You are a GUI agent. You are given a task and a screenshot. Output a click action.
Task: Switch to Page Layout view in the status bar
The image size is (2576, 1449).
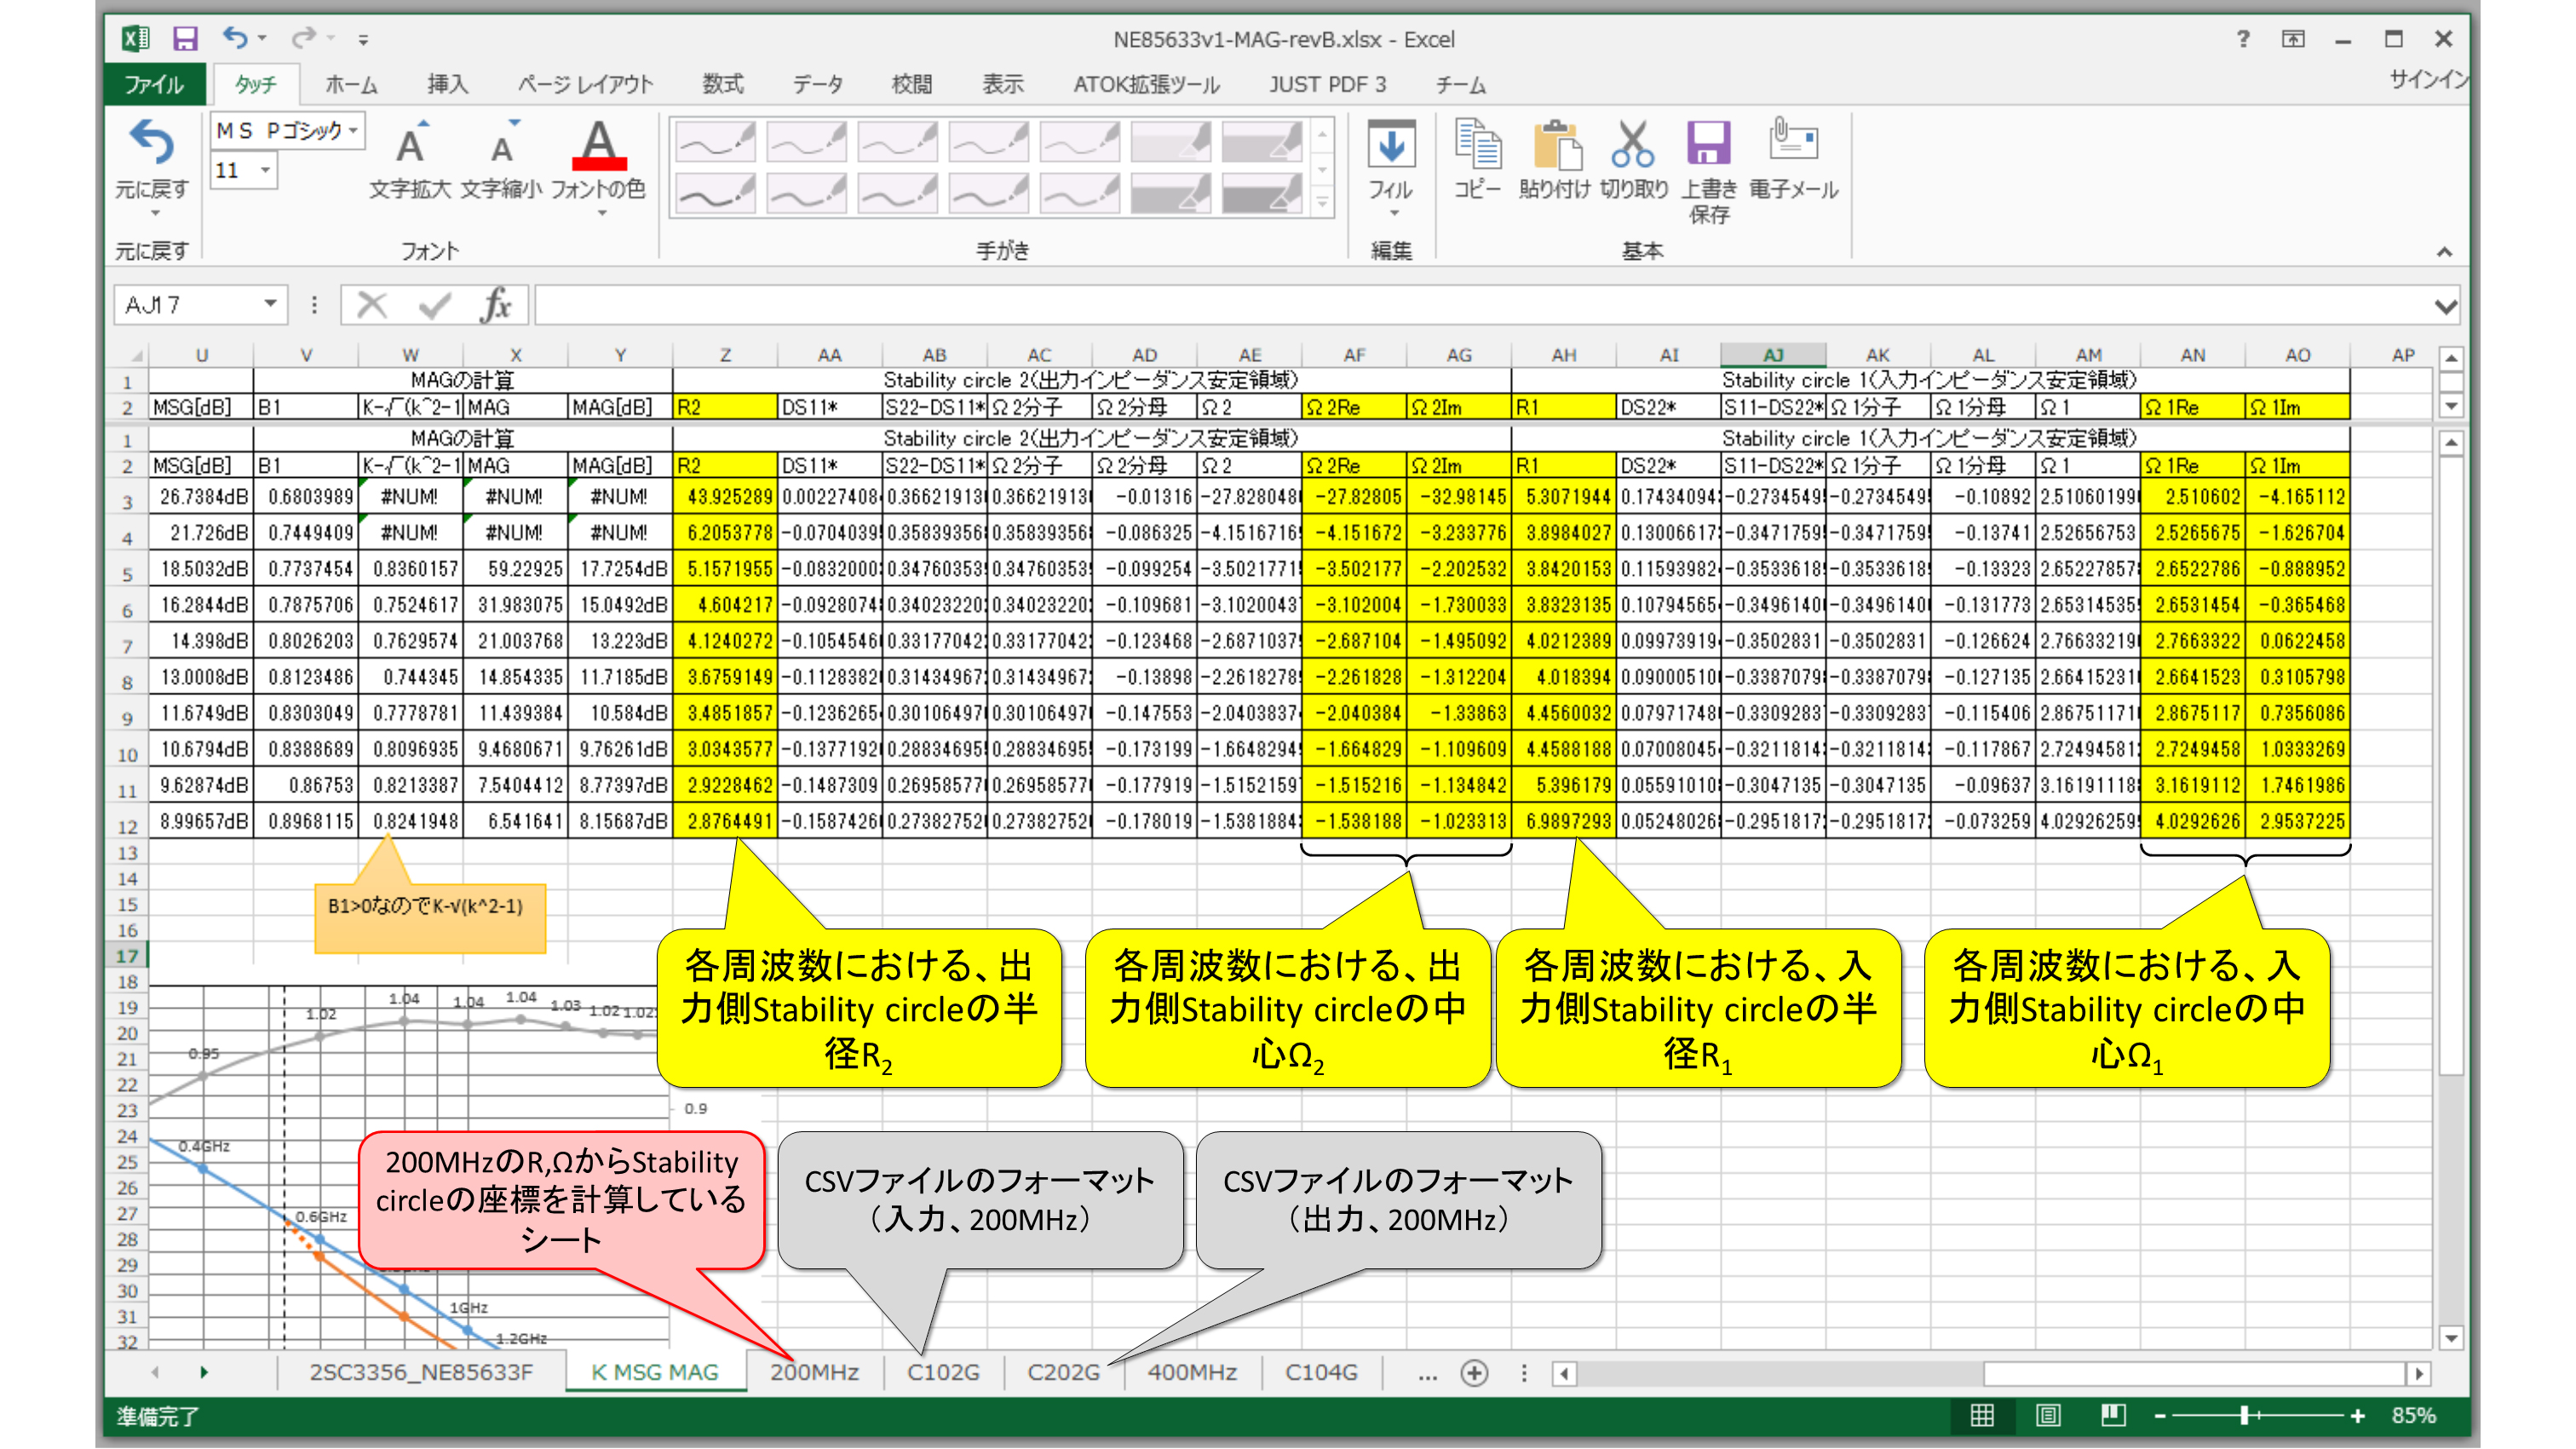click(2047, 1415)
